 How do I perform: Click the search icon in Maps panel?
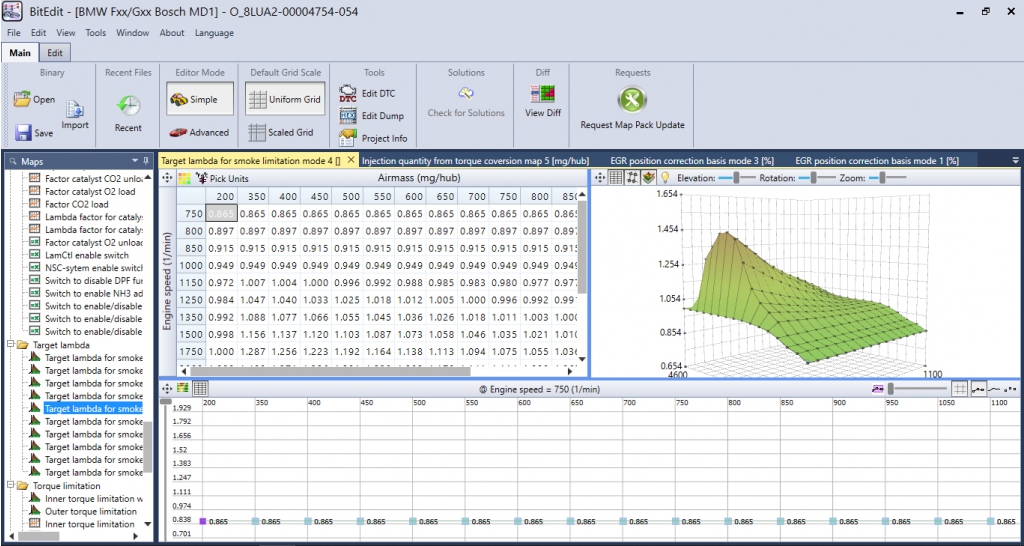pyautogui.click(x=12, y=161)
